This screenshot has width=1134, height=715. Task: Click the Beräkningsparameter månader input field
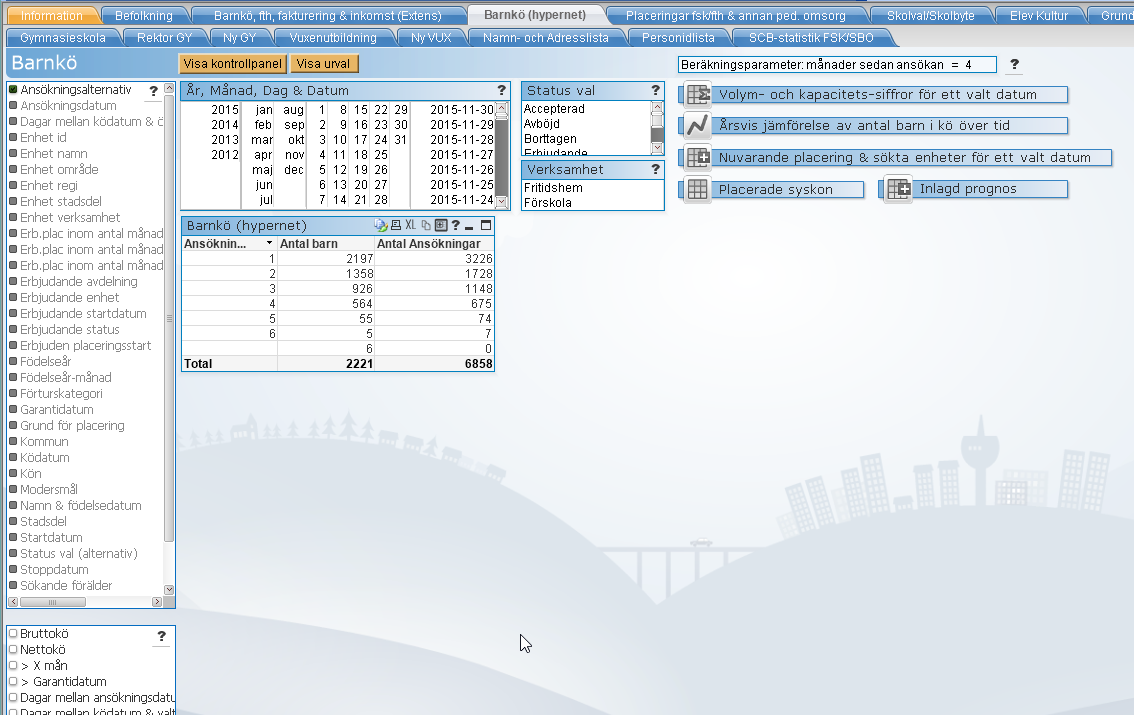[x=837, y=64]
